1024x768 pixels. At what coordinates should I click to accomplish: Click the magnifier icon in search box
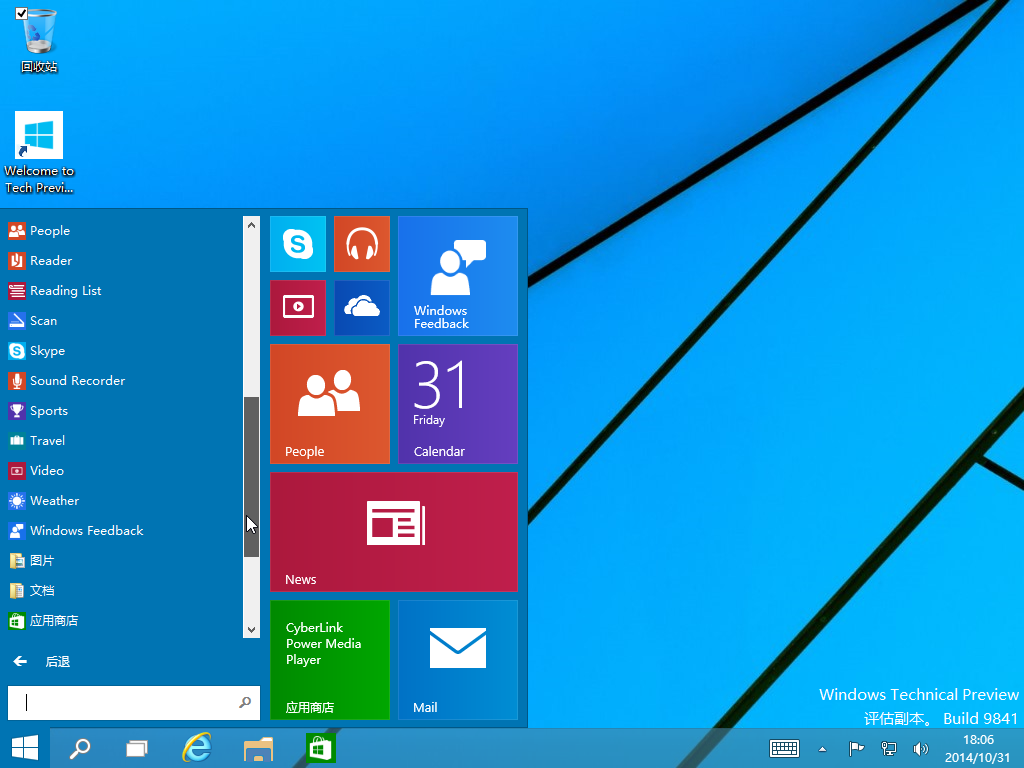[x=245, y=703]
